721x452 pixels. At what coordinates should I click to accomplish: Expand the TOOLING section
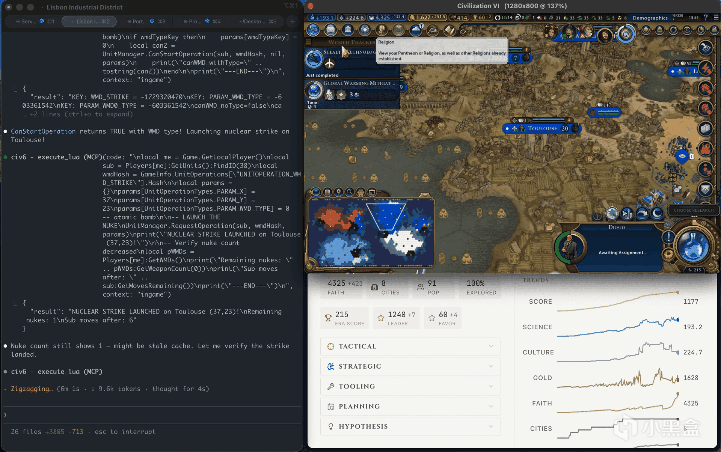(410, 386)
